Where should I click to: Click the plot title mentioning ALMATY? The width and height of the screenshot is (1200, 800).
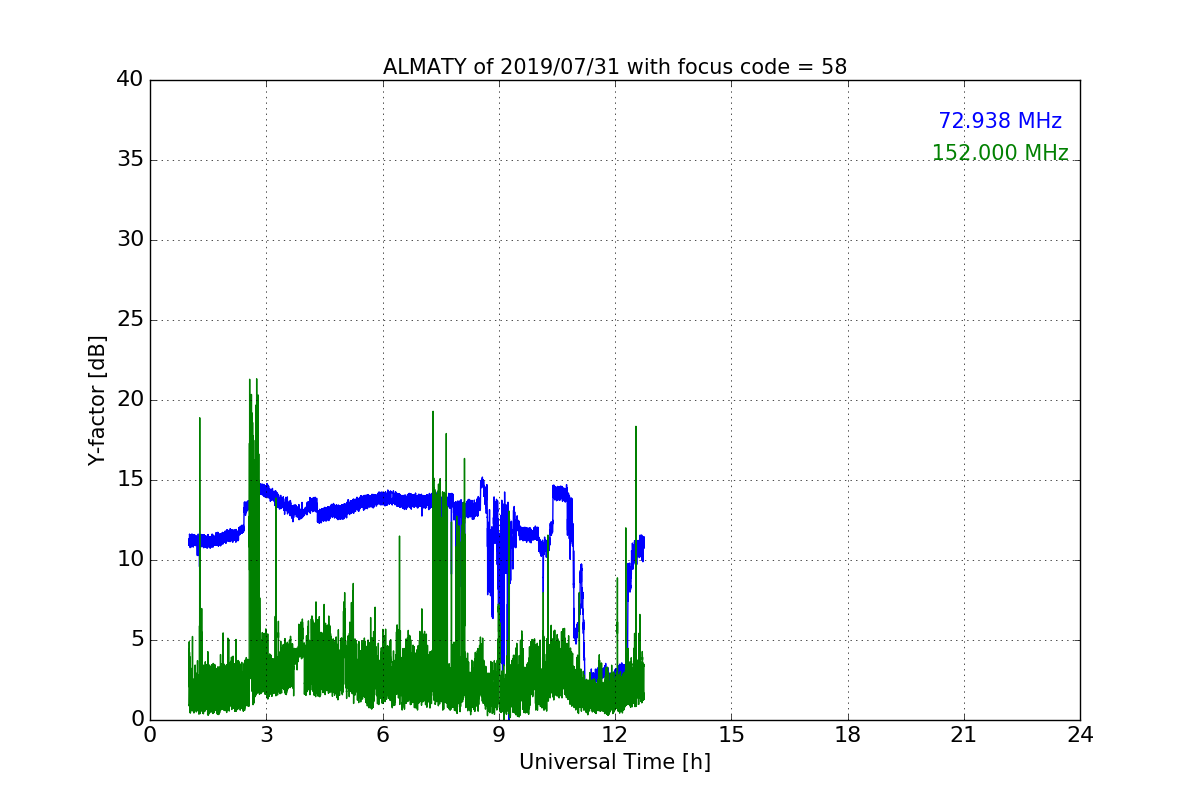615,67
